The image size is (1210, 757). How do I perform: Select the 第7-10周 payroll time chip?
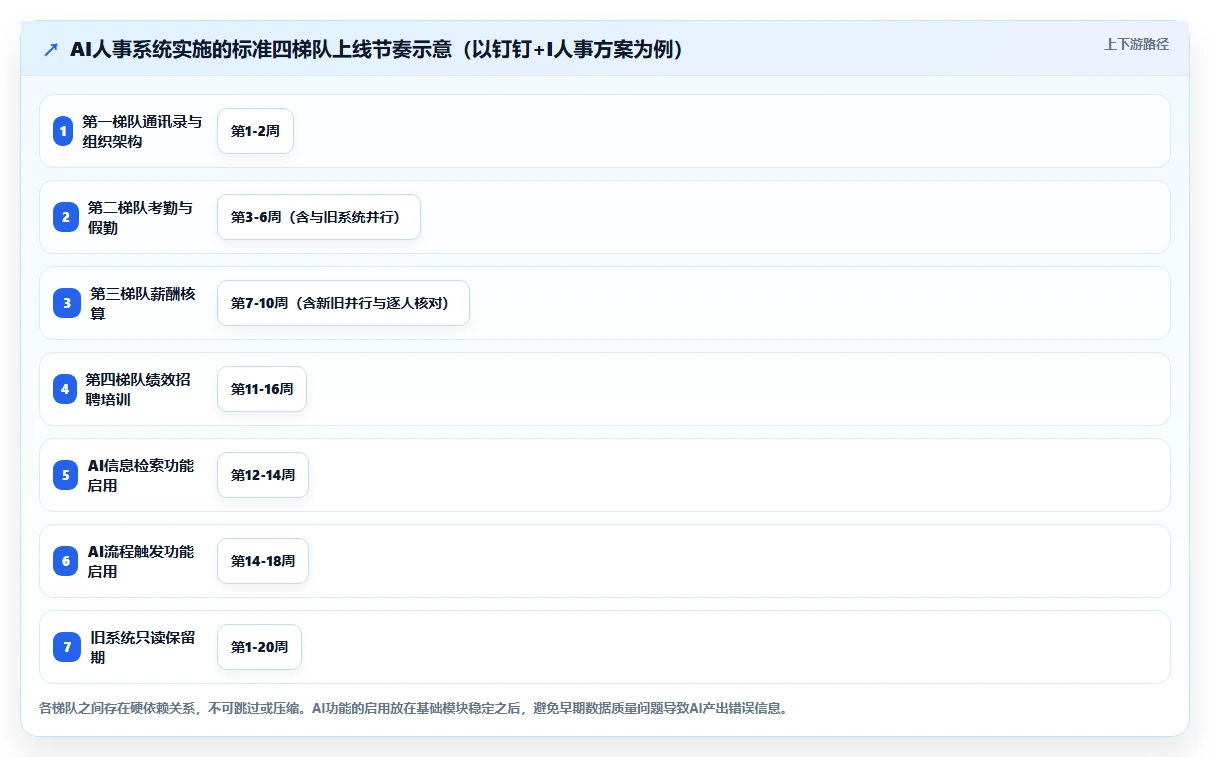[x=343, y=303]
